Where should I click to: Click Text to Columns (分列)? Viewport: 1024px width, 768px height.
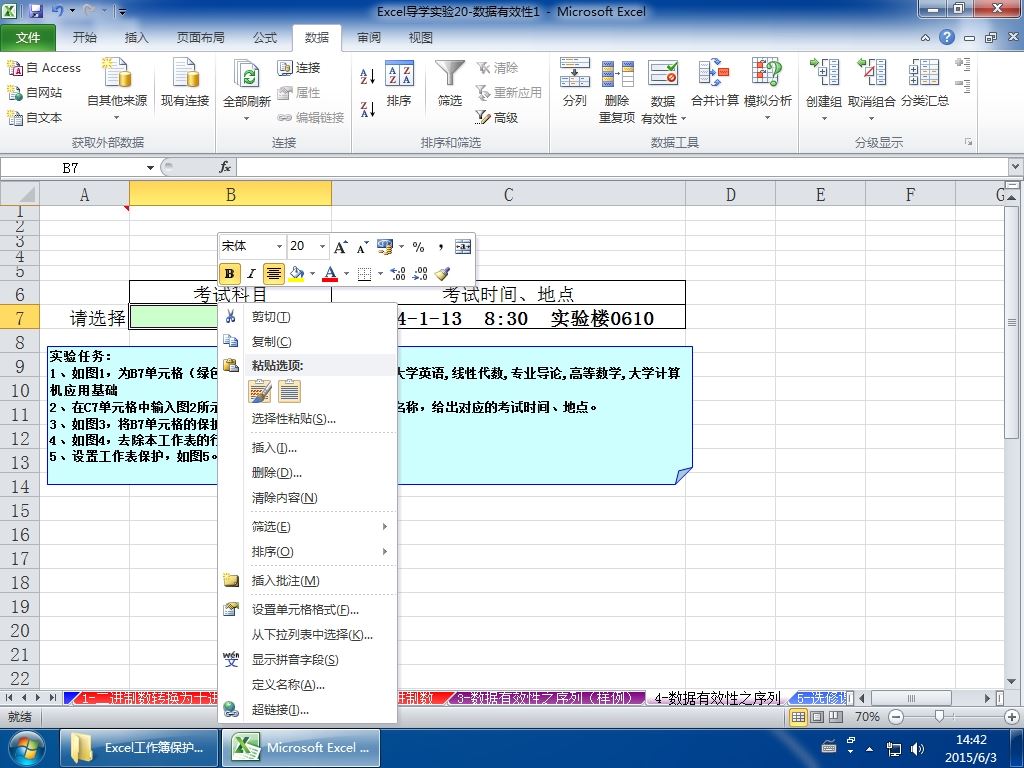[575, 83]
